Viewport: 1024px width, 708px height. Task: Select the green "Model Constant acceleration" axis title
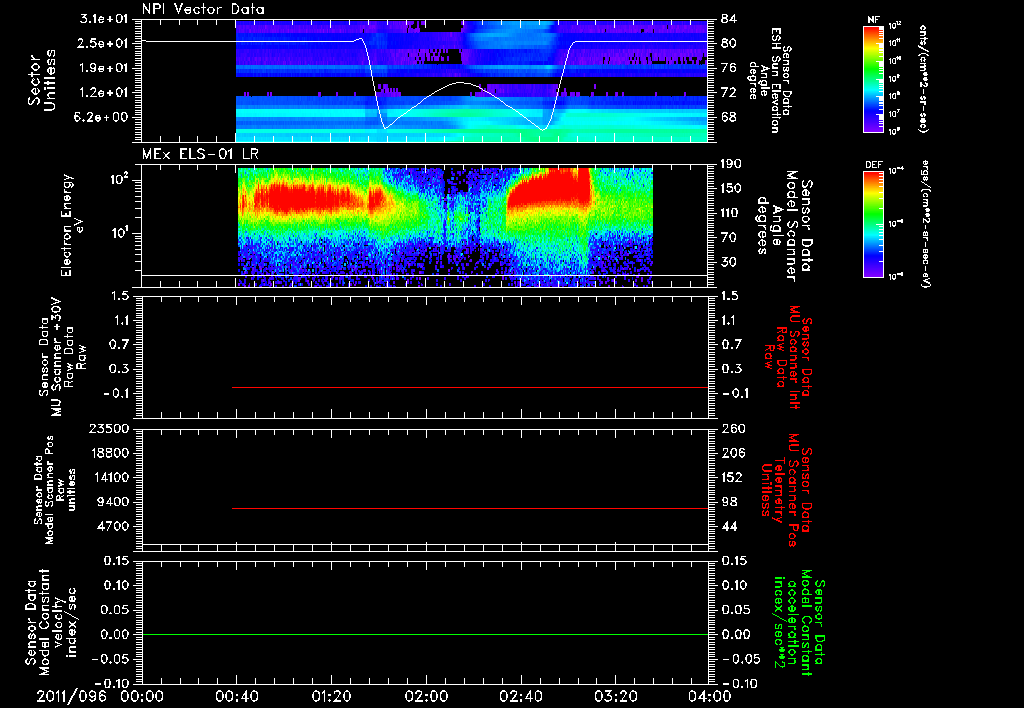point(799,622)
